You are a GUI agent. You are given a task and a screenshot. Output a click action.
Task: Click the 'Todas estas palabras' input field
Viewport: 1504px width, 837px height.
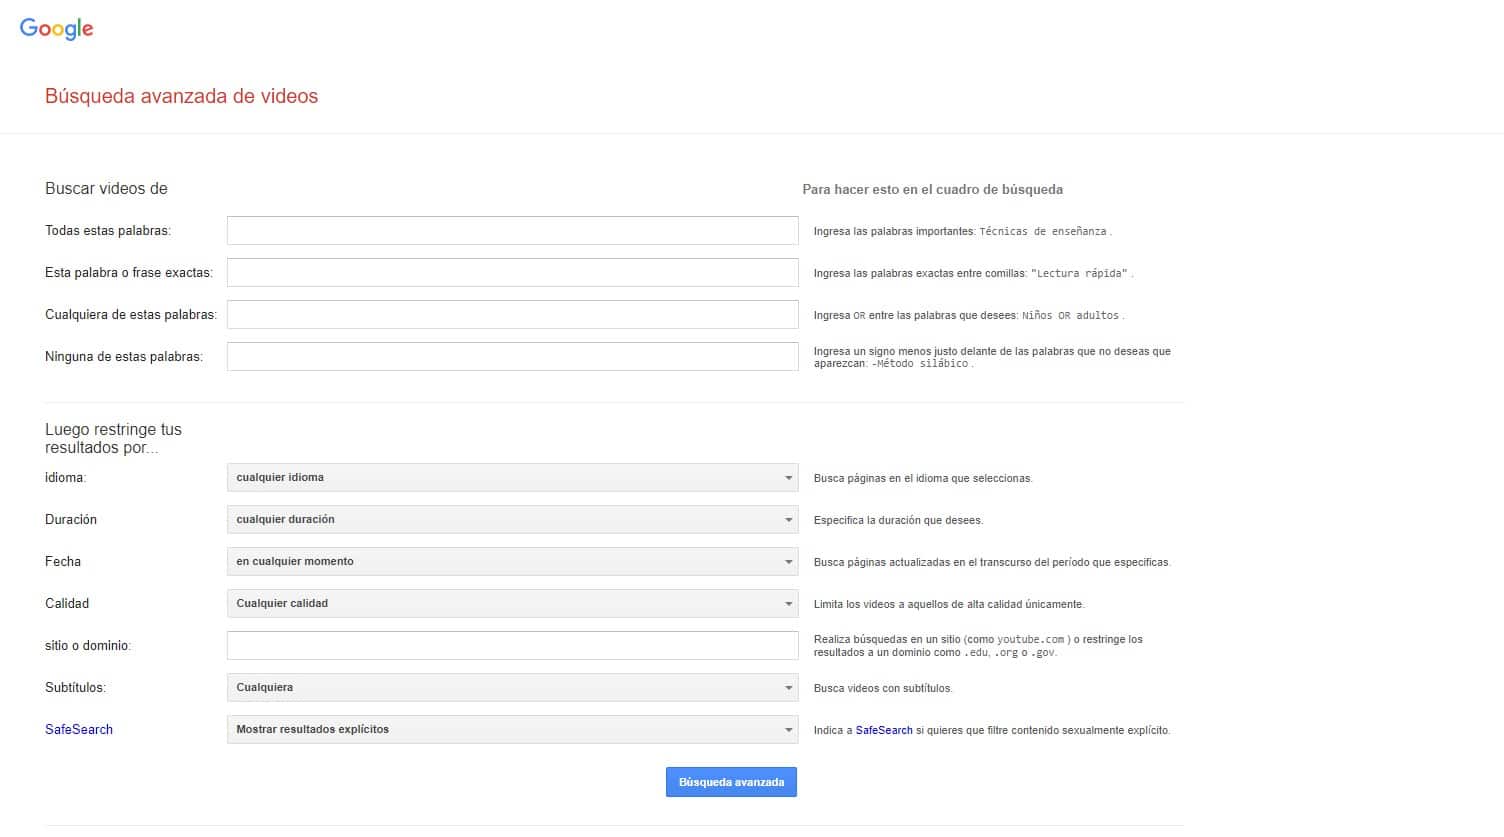pos(512,230)
